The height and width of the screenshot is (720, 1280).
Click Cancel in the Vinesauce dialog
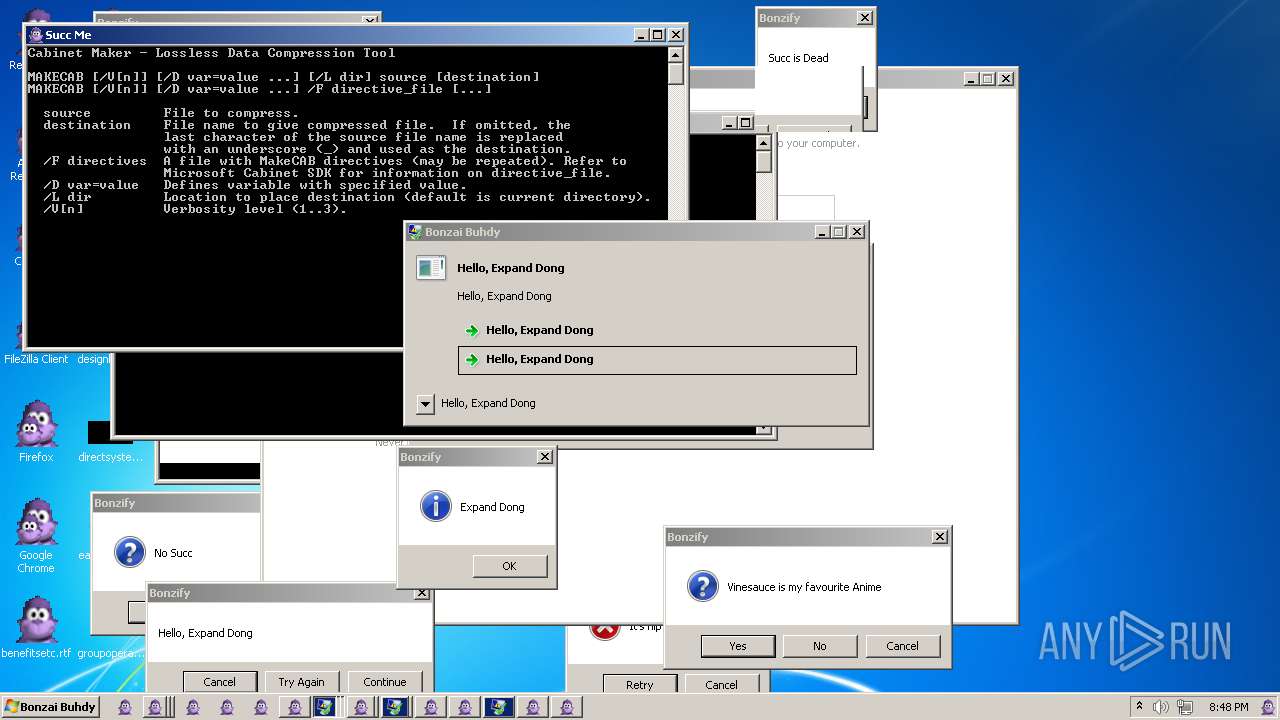pos(902,646)
